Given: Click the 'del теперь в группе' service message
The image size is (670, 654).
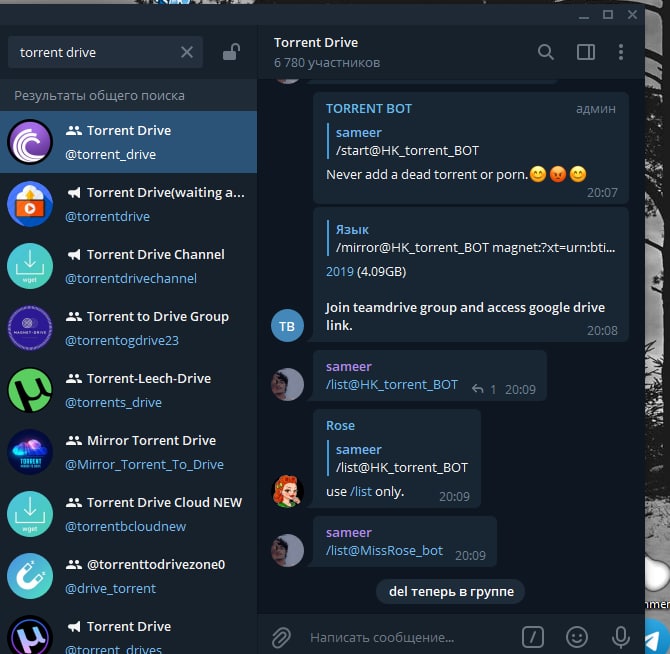Looking at the screenshot, I should tap(451, 592).
